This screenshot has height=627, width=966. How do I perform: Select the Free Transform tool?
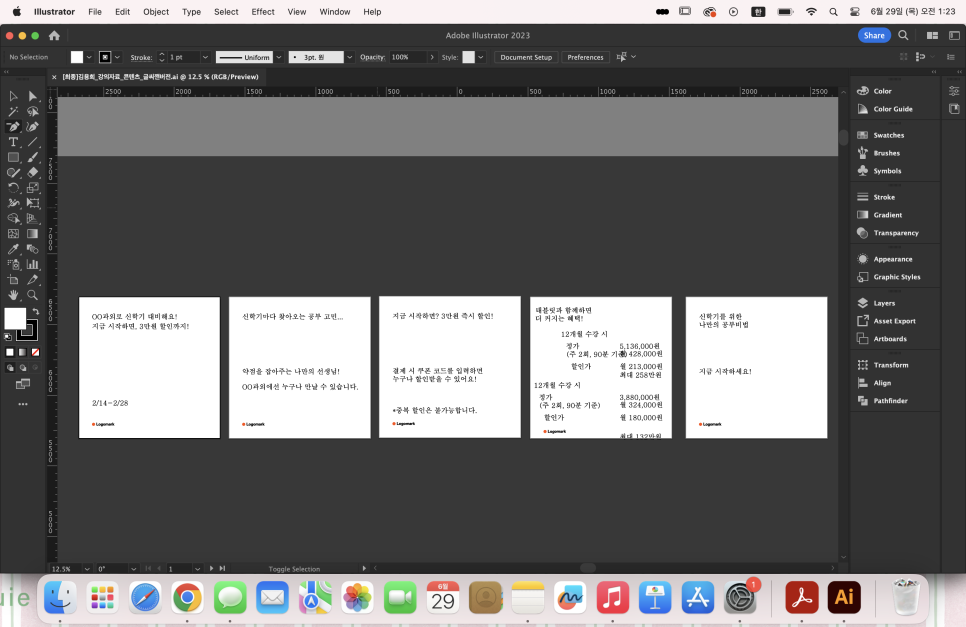33,203
